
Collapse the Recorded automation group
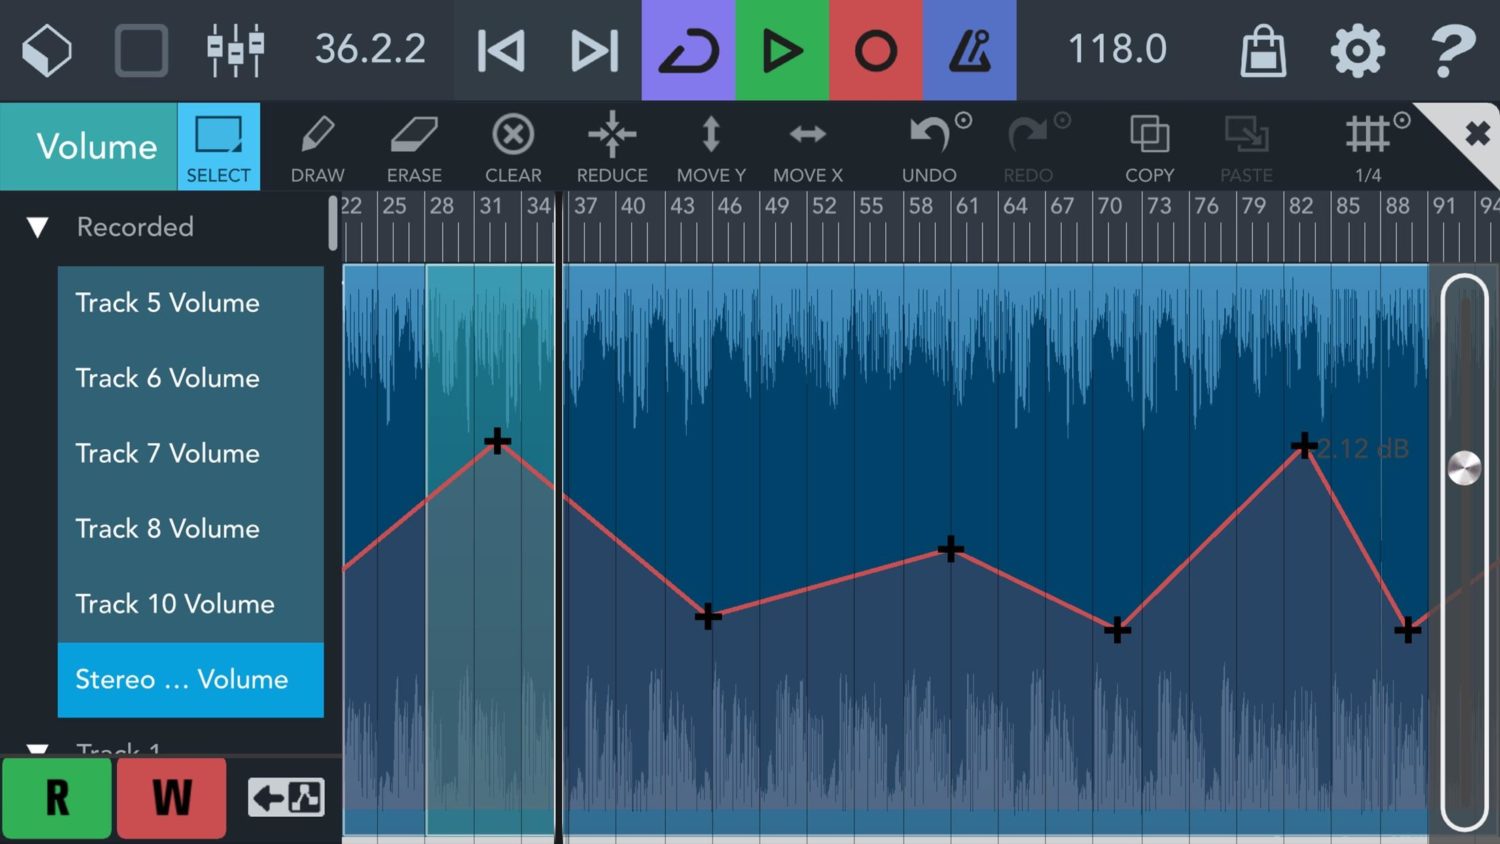tap(37, 228)
